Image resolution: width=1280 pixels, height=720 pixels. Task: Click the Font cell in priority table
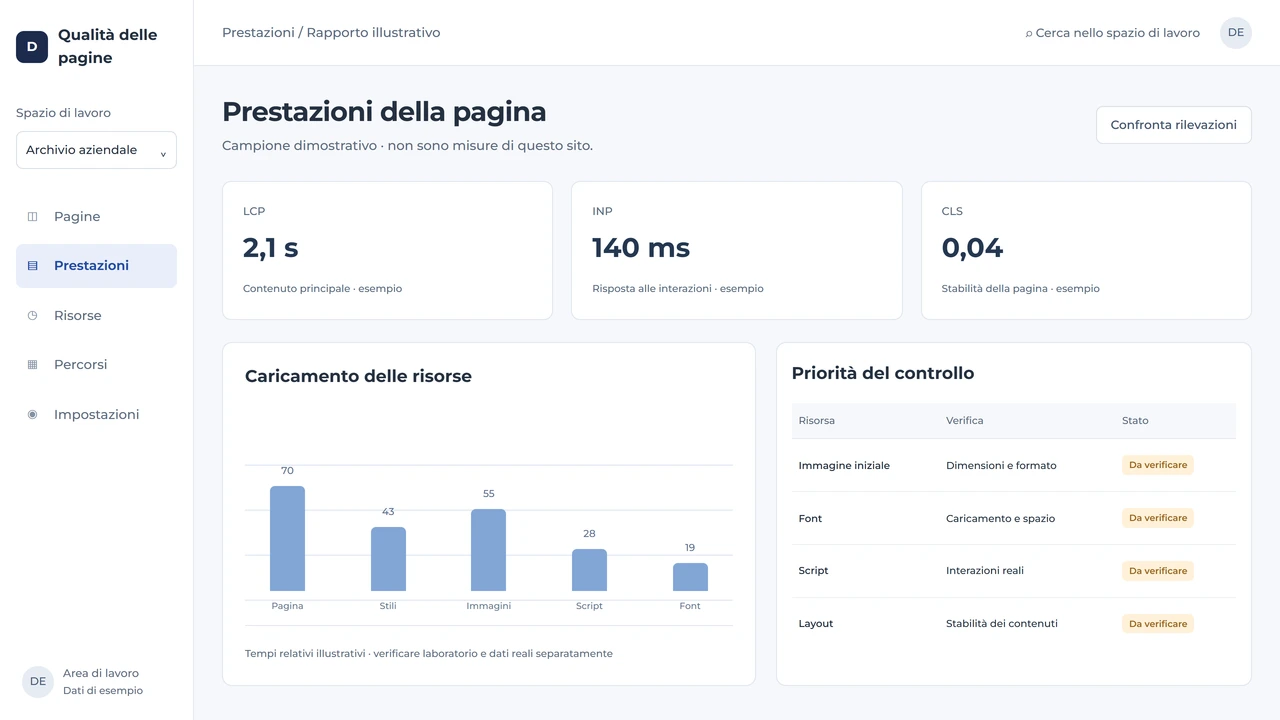tap(810, 519)
